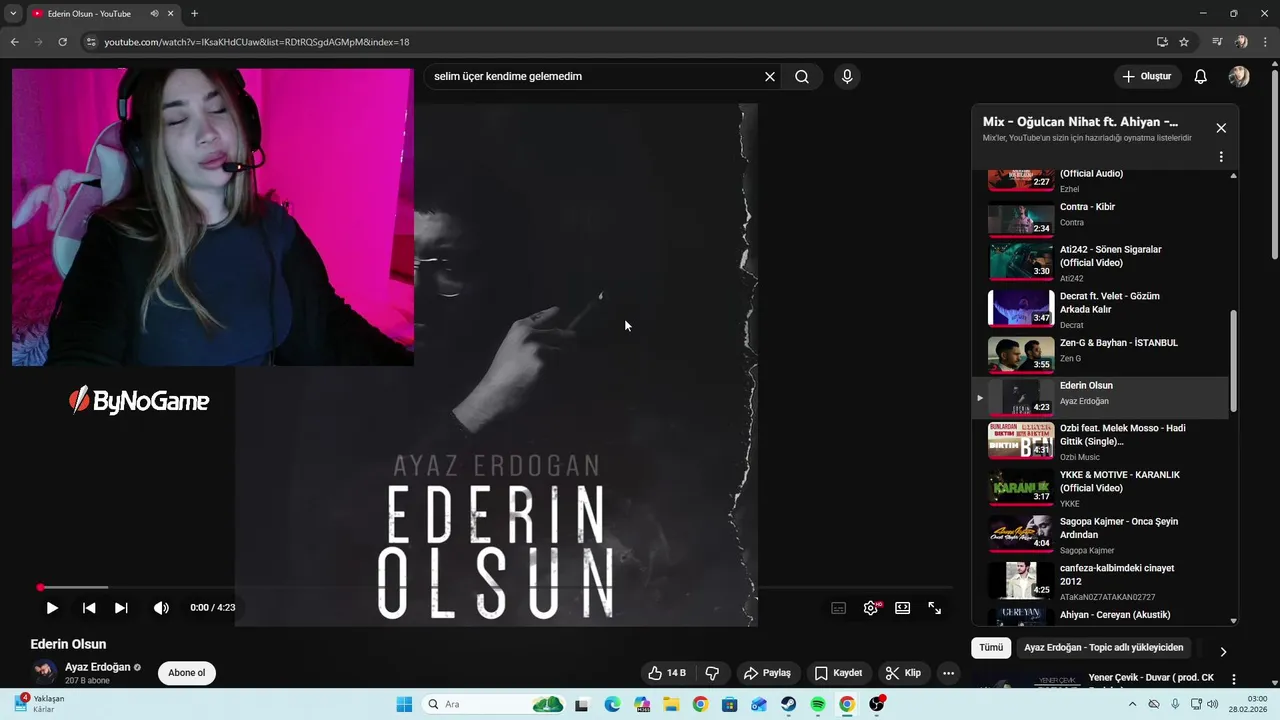Image resolution: width=1280 pixels, height=720 pixels.
Task: Seek on the video progress bar
Action: [496, 587]
